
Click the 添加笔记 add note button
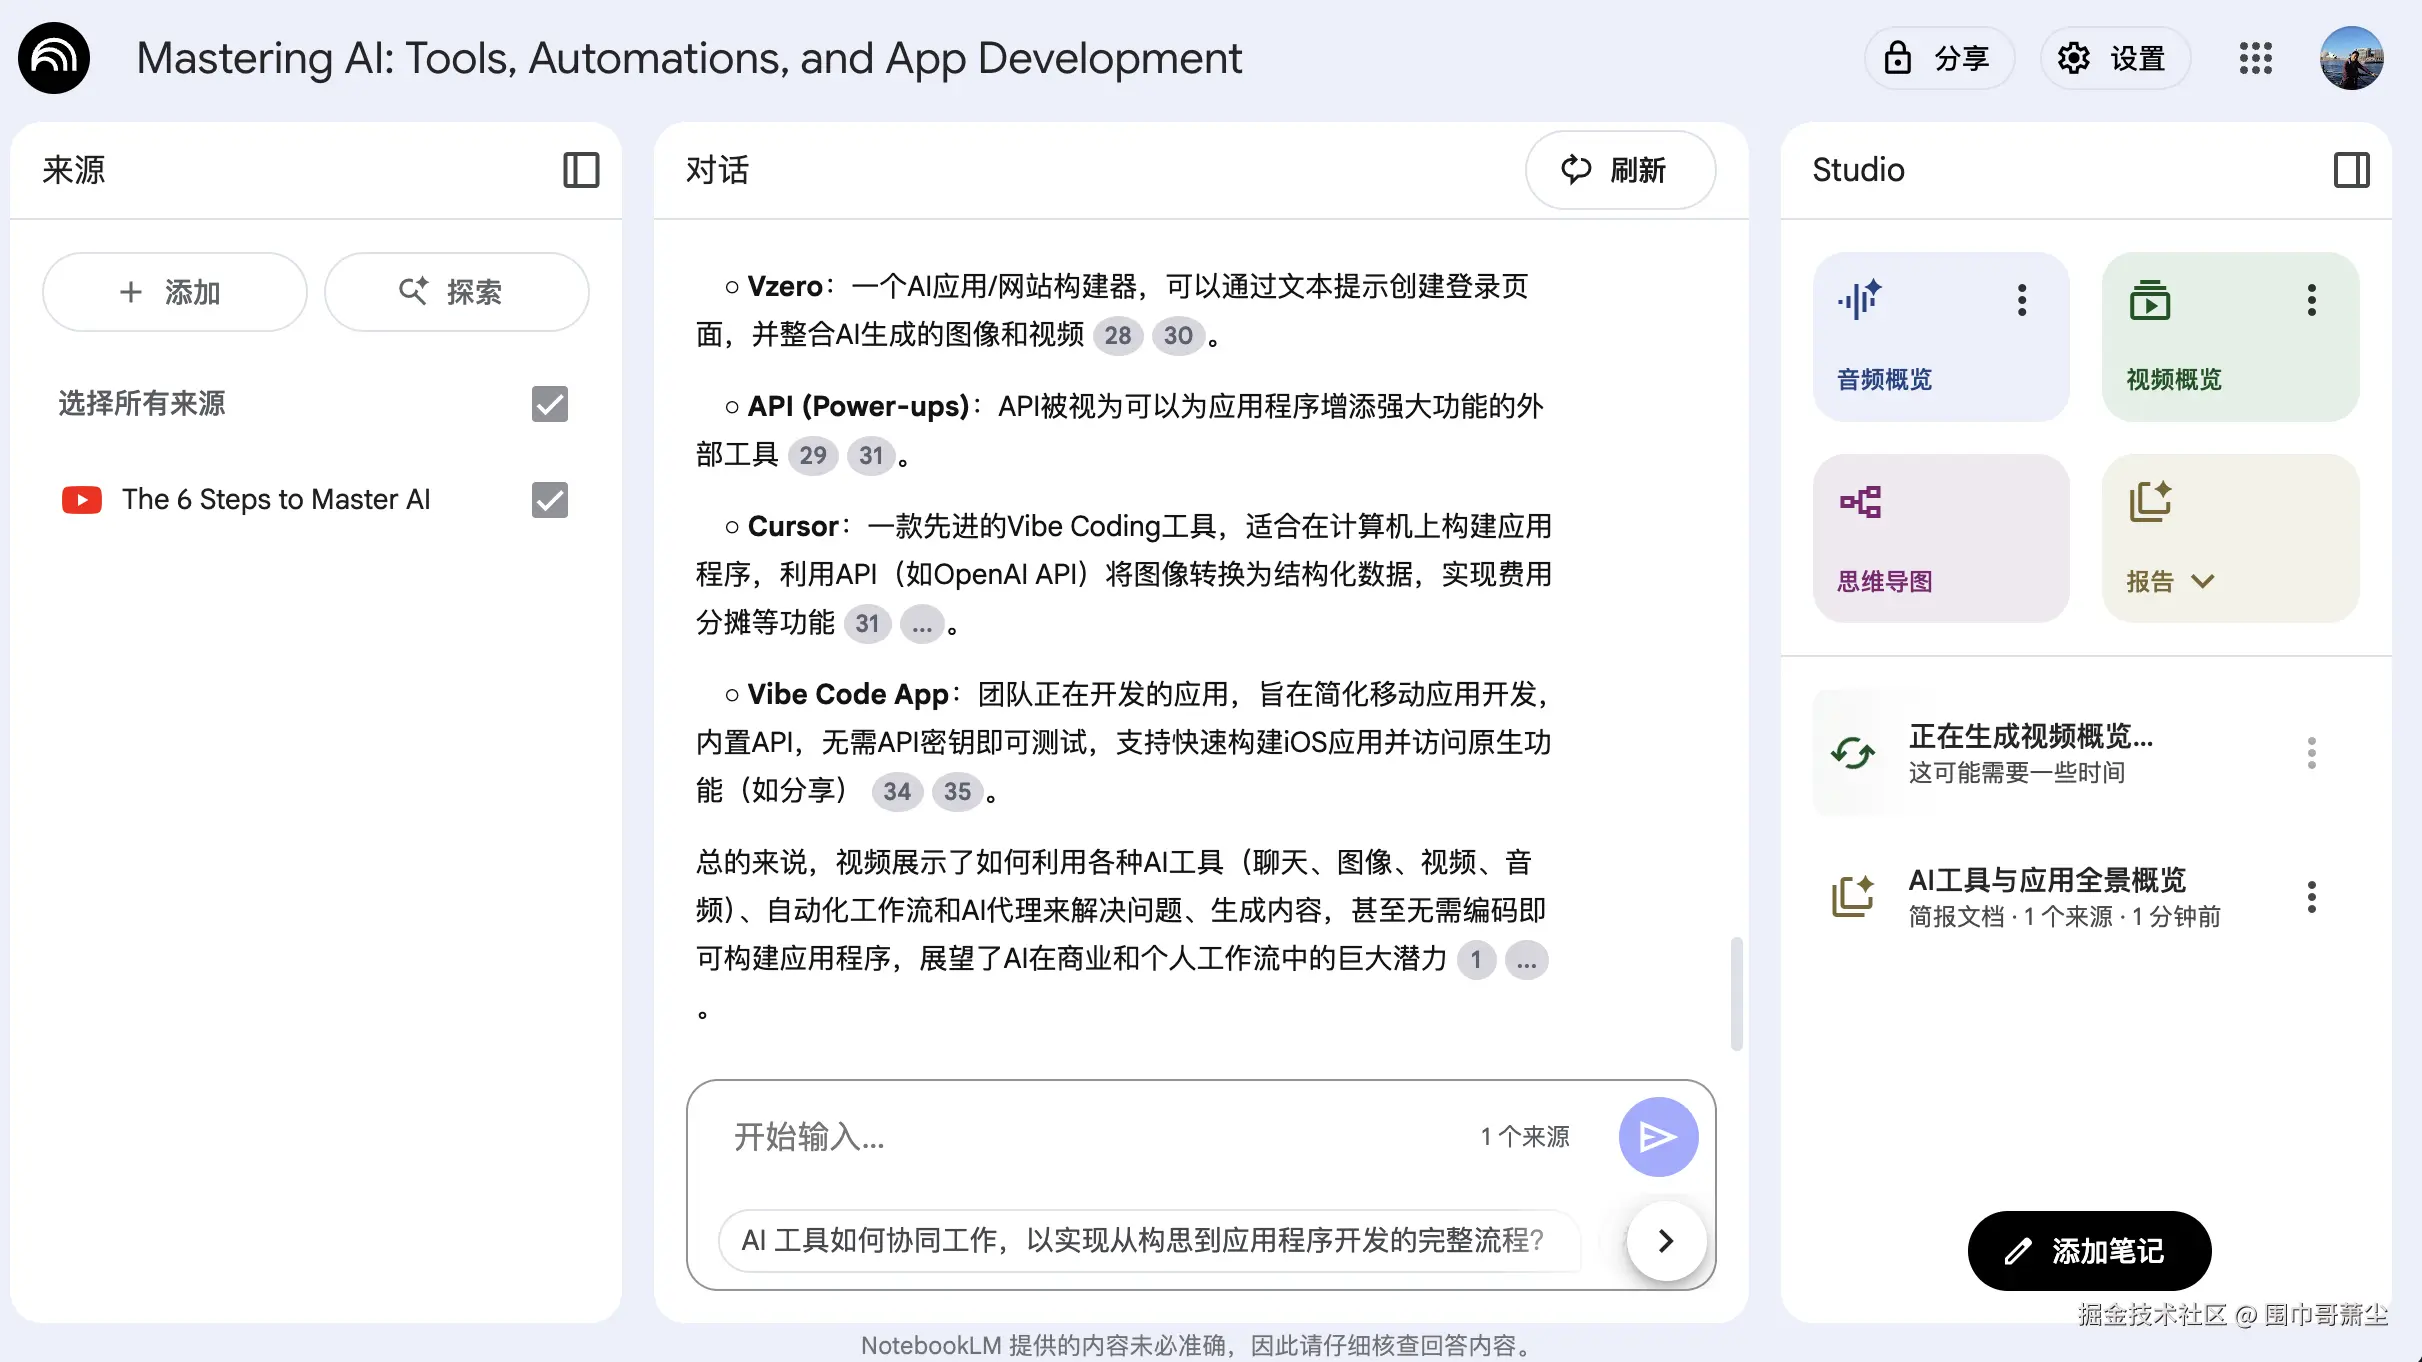coord(2089,1250)
